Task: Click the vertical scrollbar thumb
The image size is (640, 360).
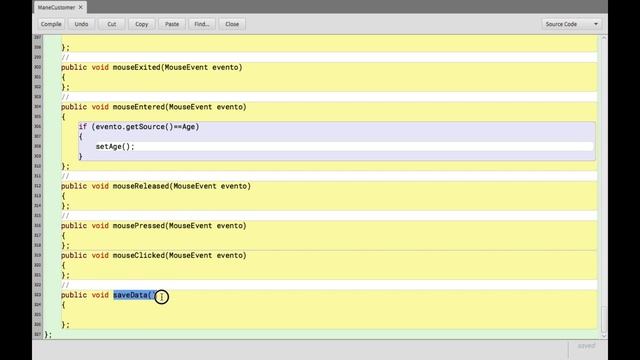Action: [x=604, y=318]
